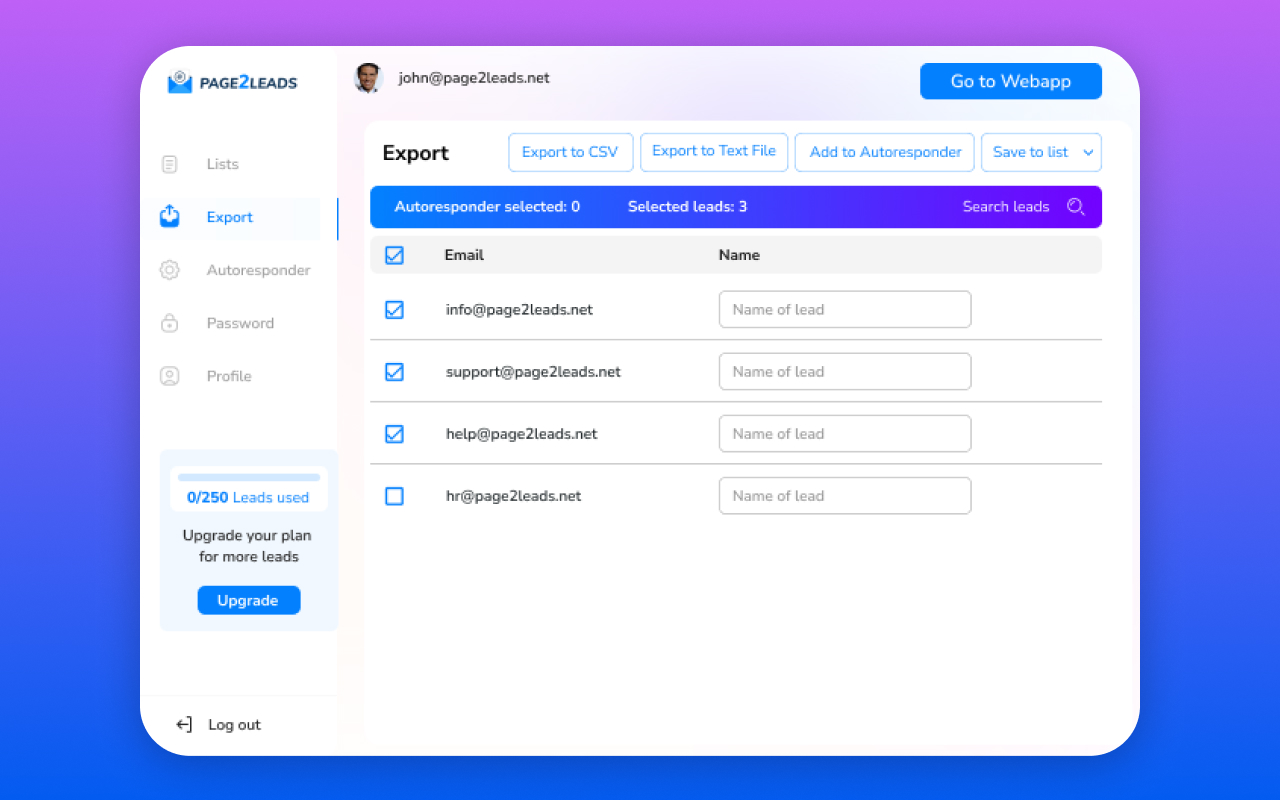The image size is (1280, 800).
Task: Click the Selected leads: 3 status text
Action: click(687, 207)
